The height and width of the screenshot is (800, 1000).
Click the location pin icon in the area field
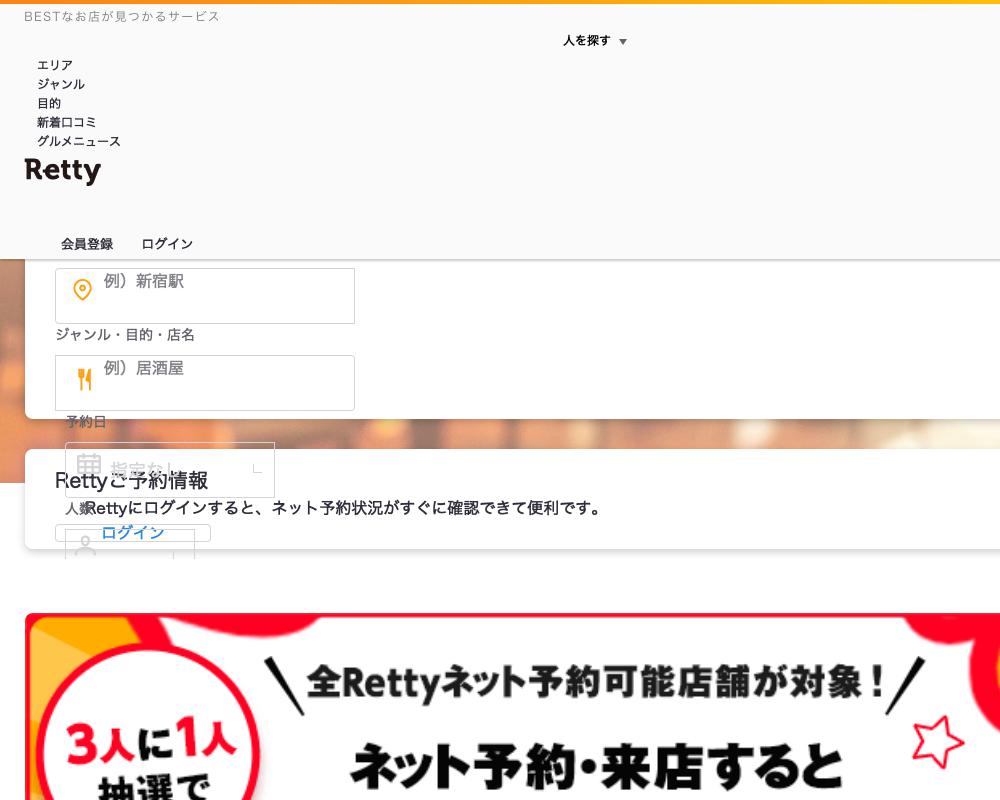tap(83, 290)
